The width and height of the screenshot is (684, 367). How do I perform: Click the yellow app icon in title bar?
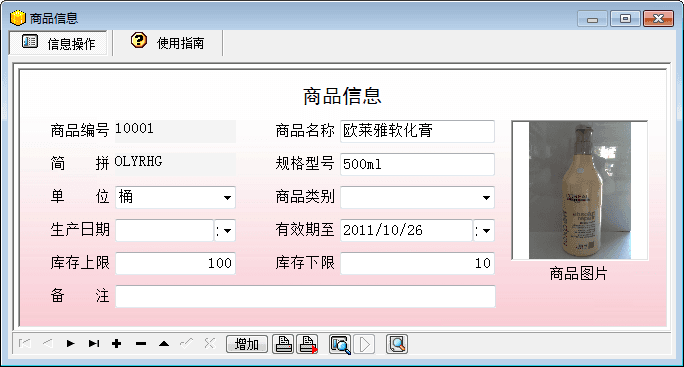pos(17,18)
